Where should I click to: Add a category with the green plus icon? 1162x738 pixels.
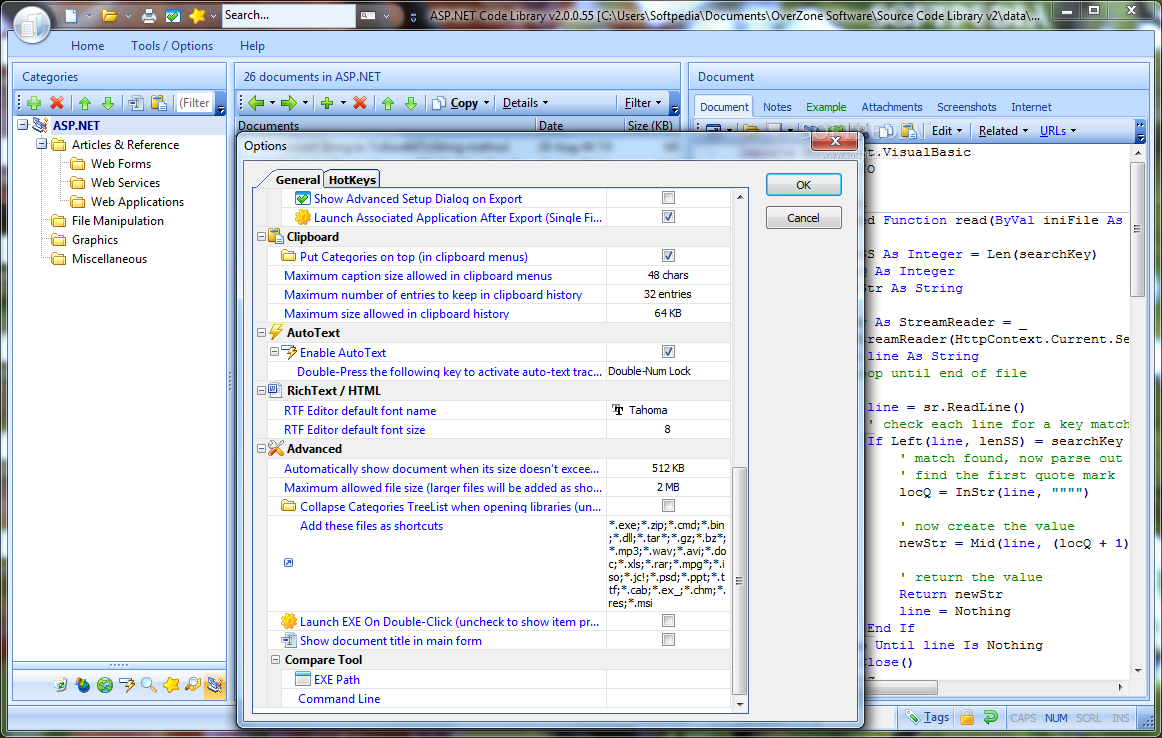tap(34, 103)
